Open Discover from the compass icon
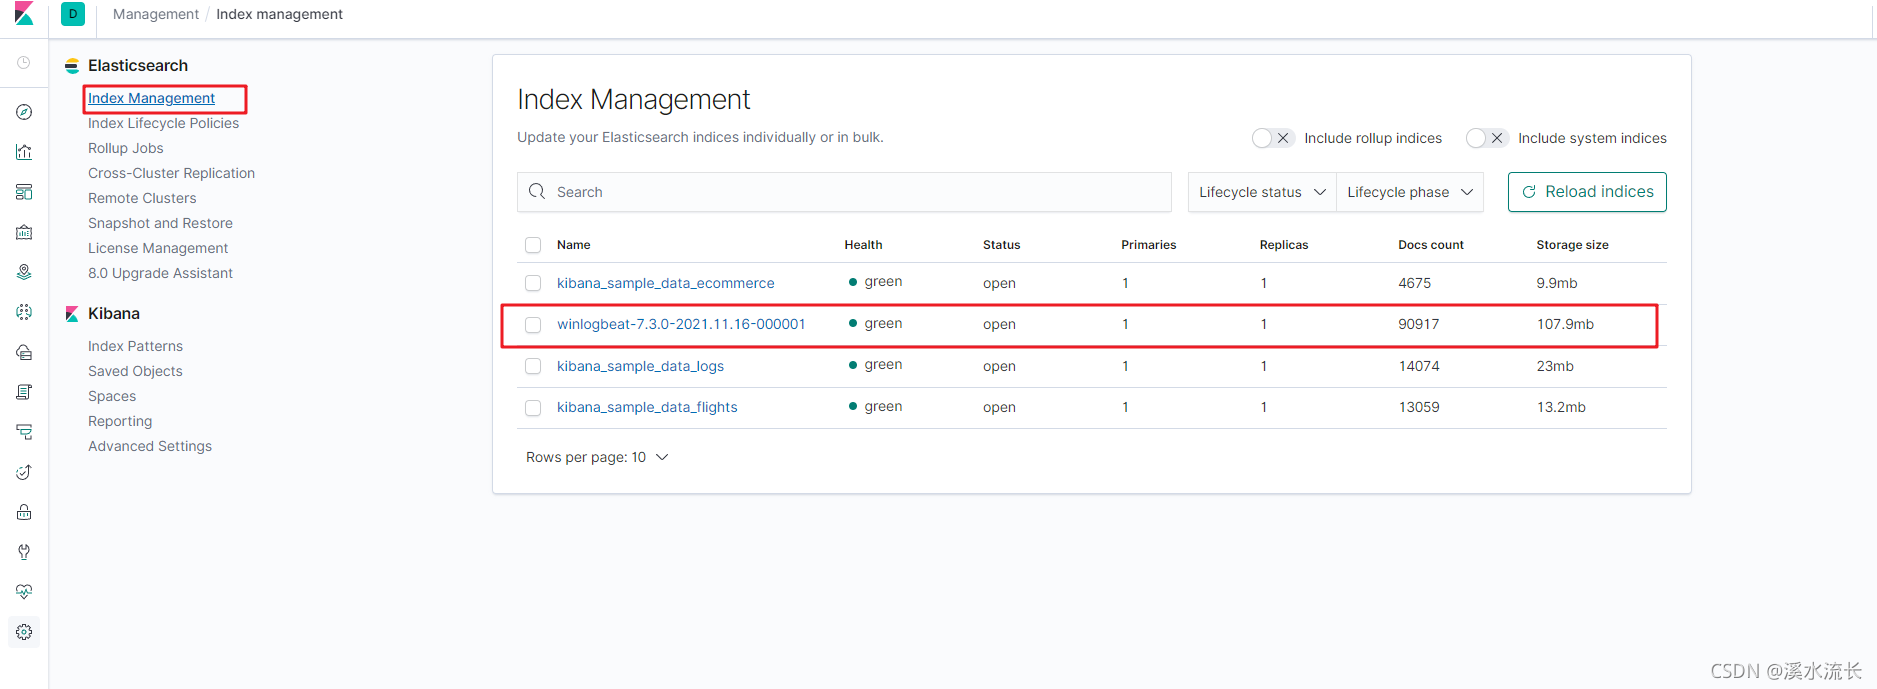The height and width of the screenshot is (689, 1877). pos(24,112)
